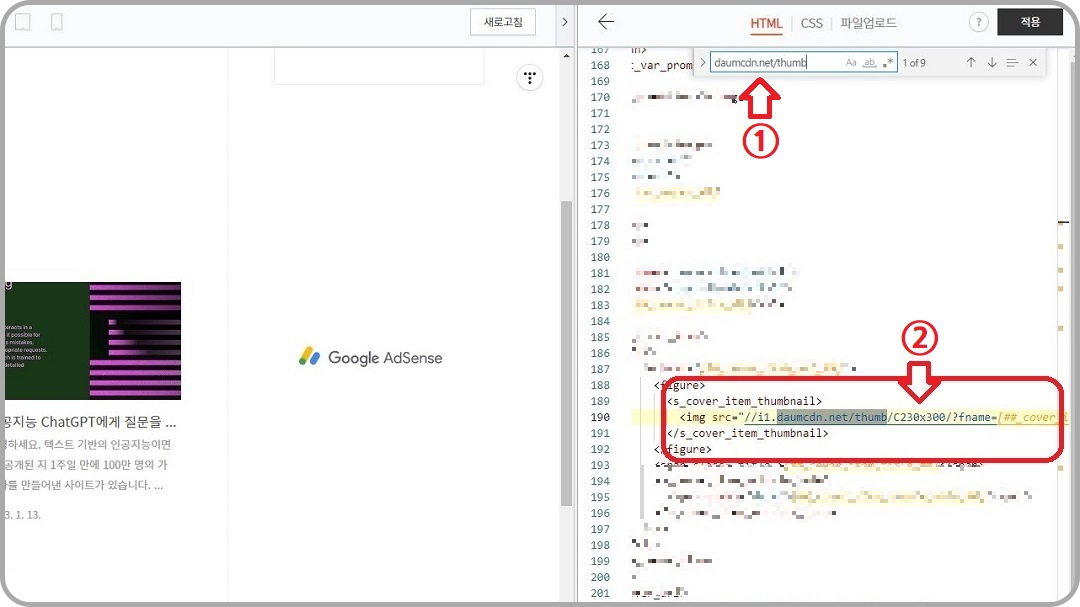1080x607 pixels.
Task: Switch to the CSS tab
Action: point(811,23)
